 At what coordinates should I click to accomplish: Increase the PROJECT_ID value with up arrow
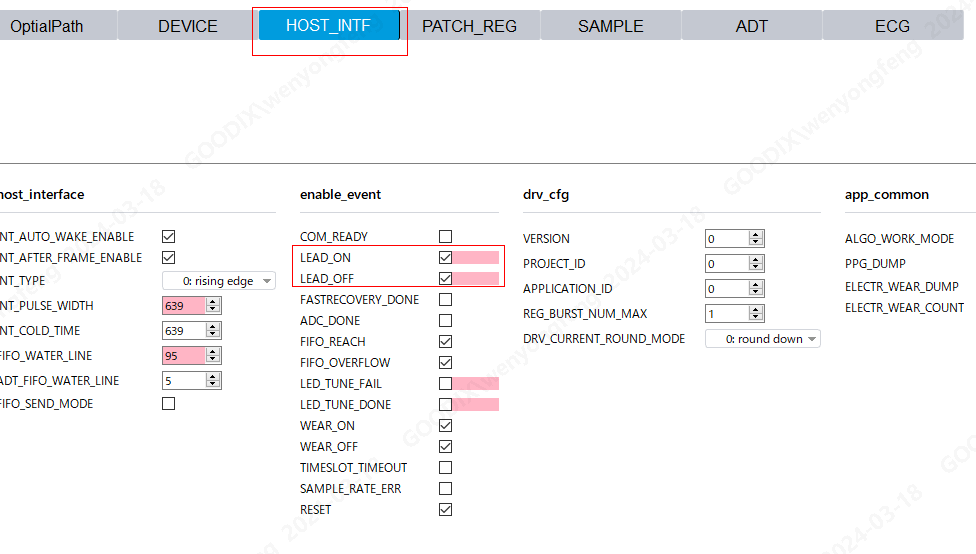tap(757, 260)
